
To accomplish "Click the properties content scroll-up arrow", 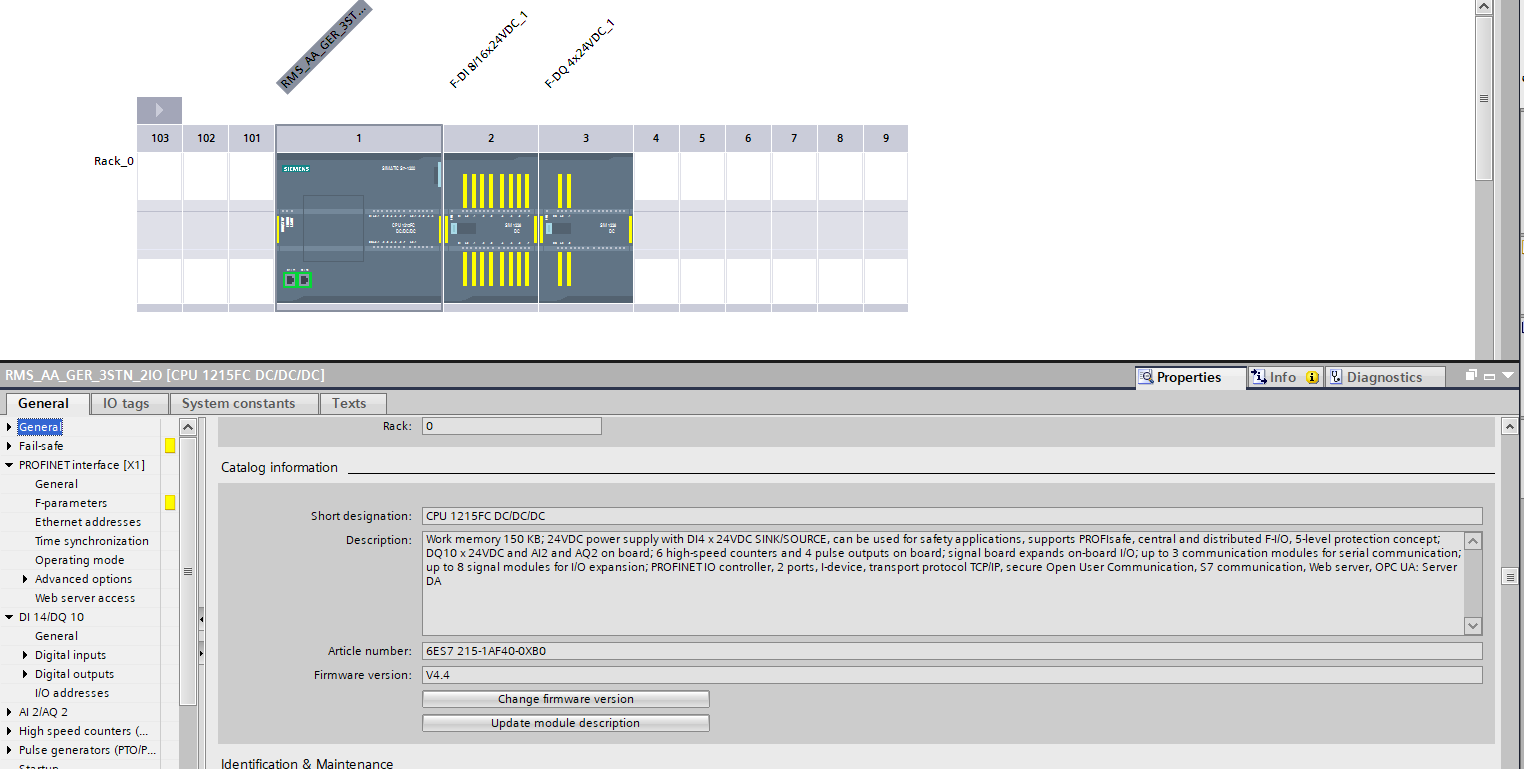I will pyautogui.click(x=1510, y=427).
